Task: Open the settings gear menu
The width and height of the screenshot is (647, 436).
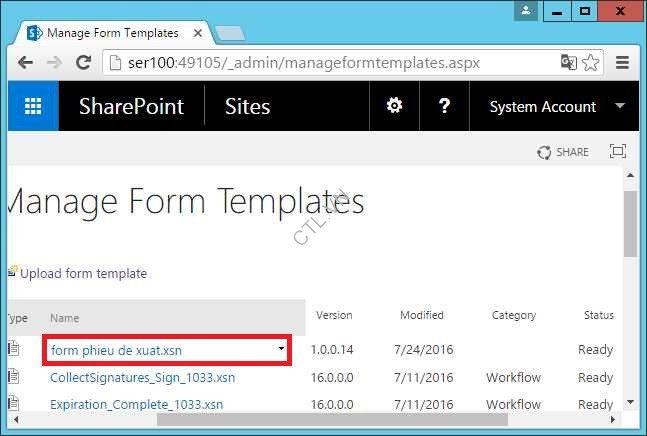Action: pyautogui.click(x=395, y=107)
